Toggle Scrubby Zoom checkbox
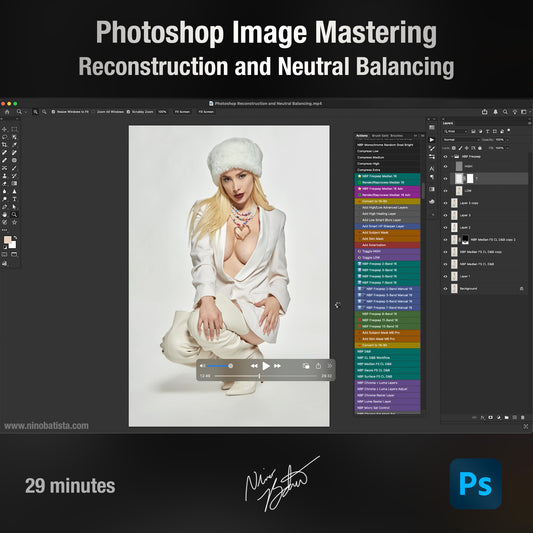This screenshot has height=533, width=533. [x=128, y=112]
